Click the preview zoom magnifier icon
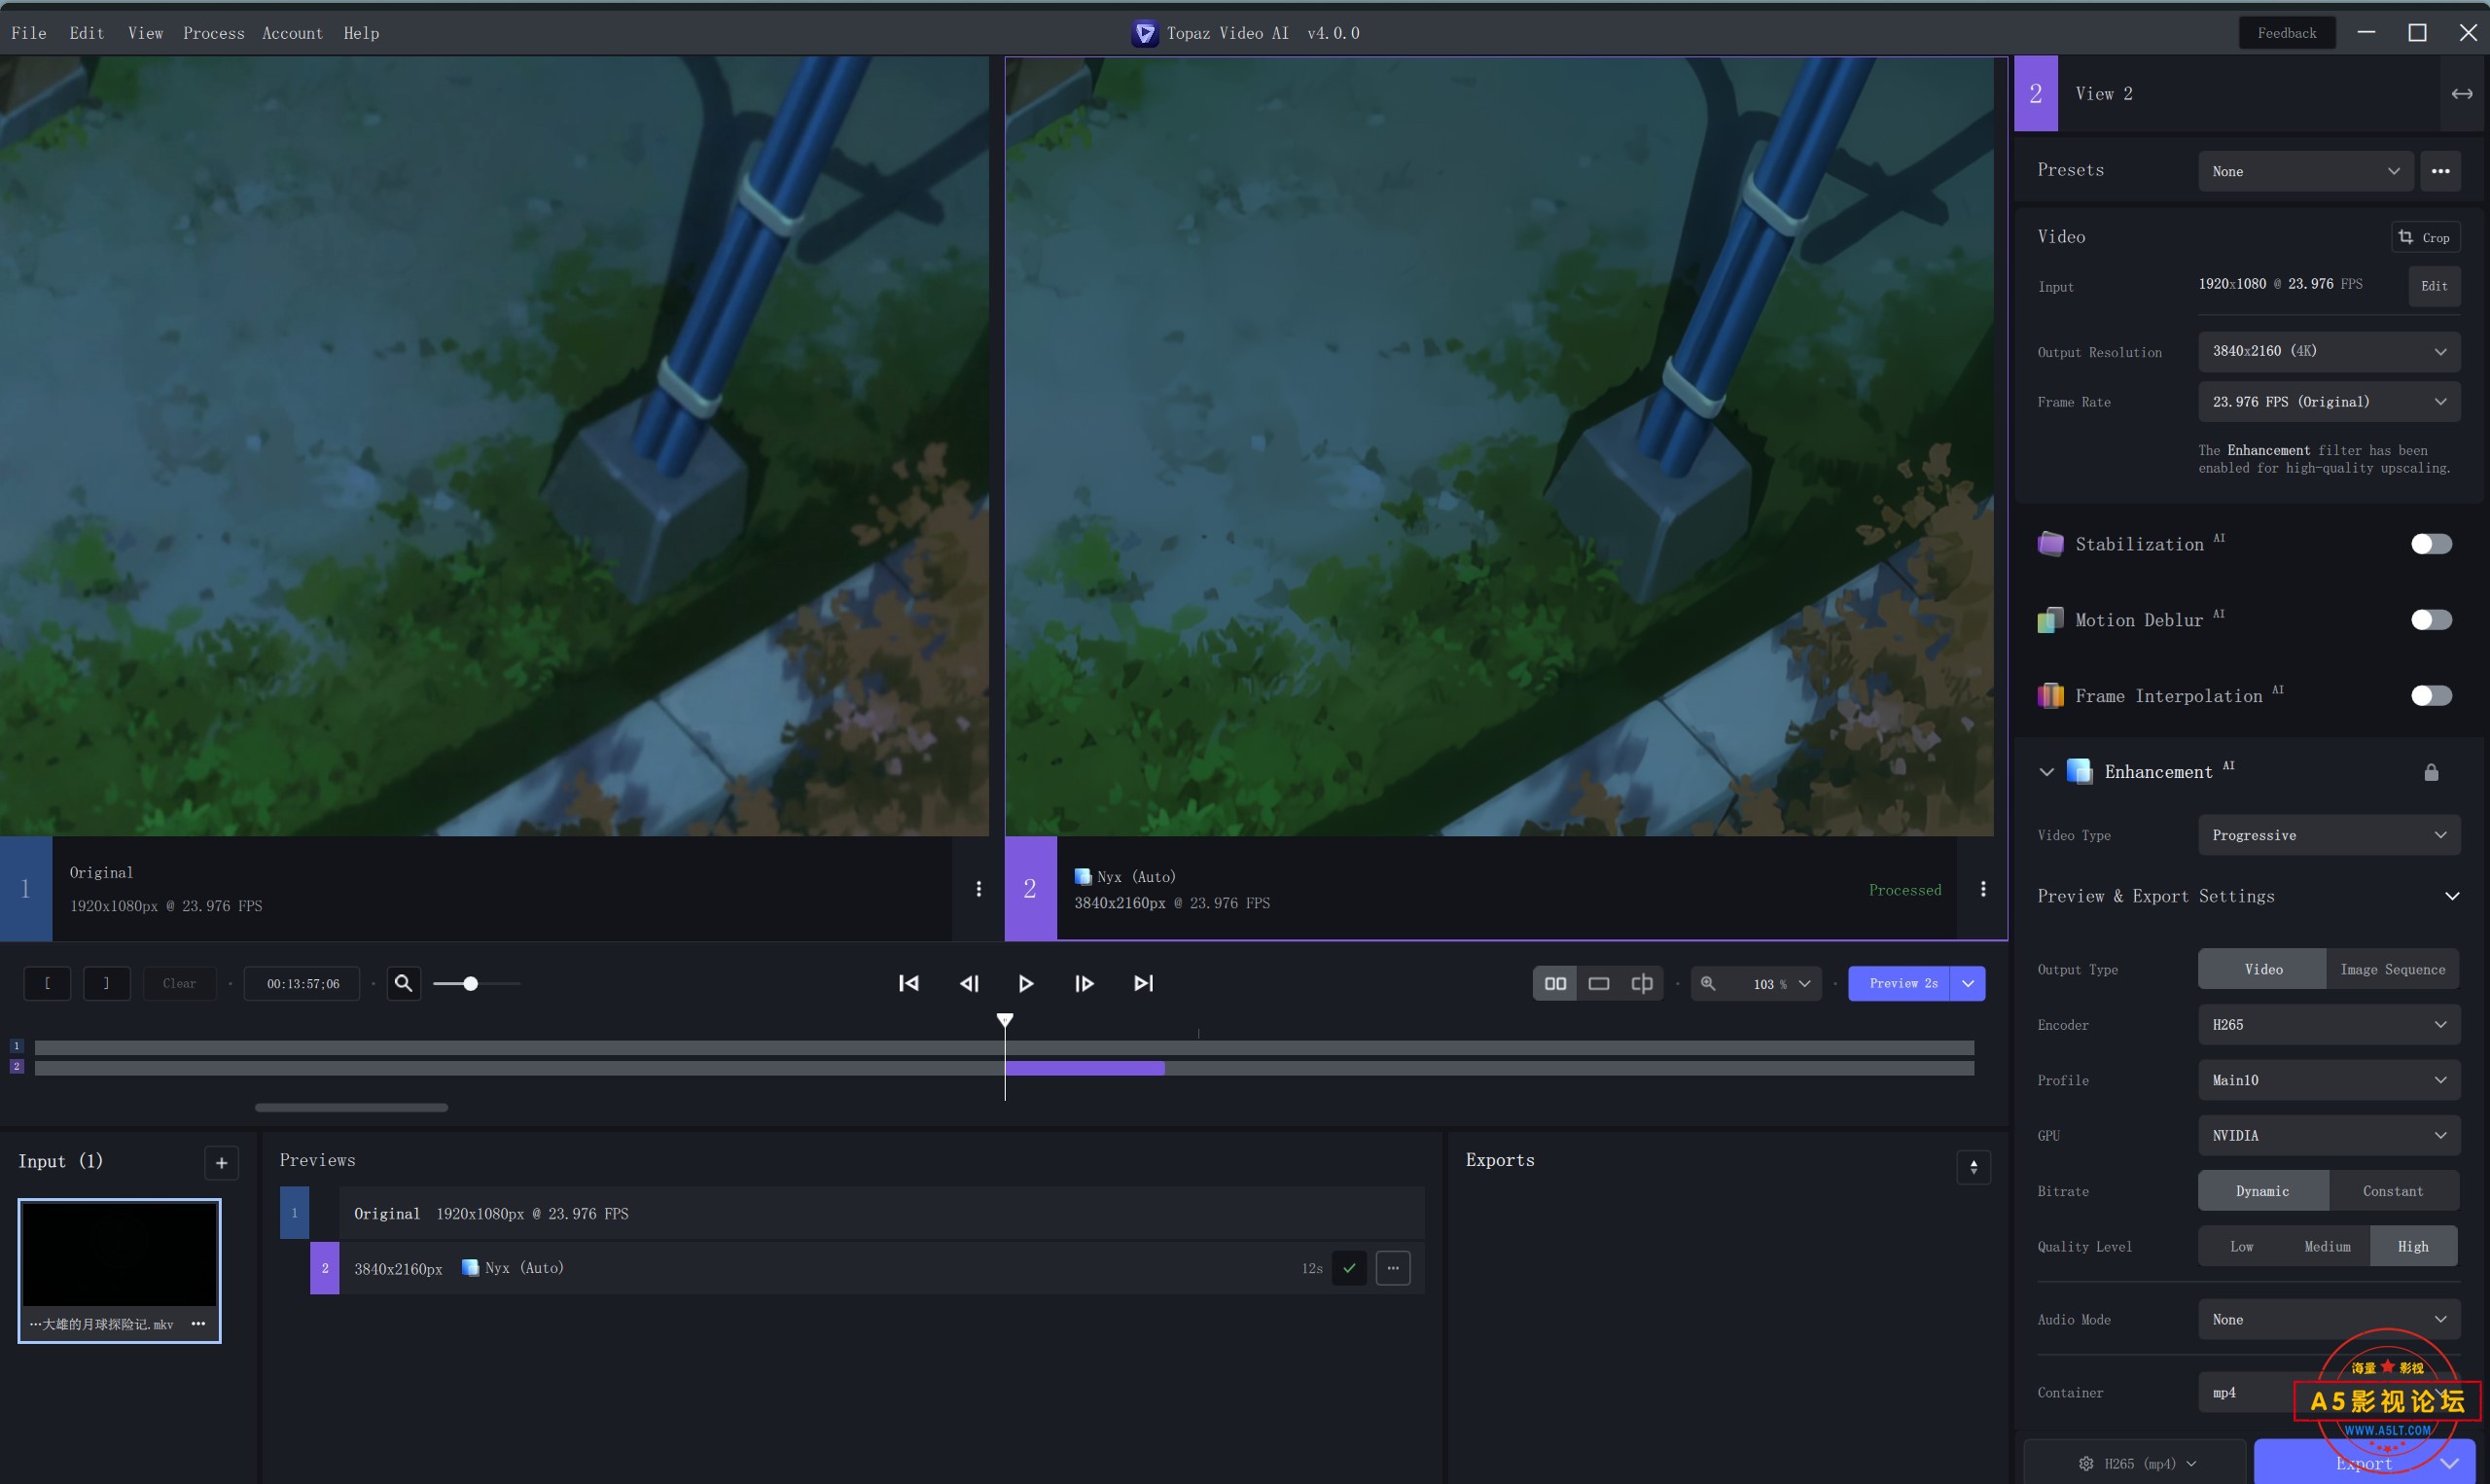This screenshot has height=1484, width=2490. 1708,983
